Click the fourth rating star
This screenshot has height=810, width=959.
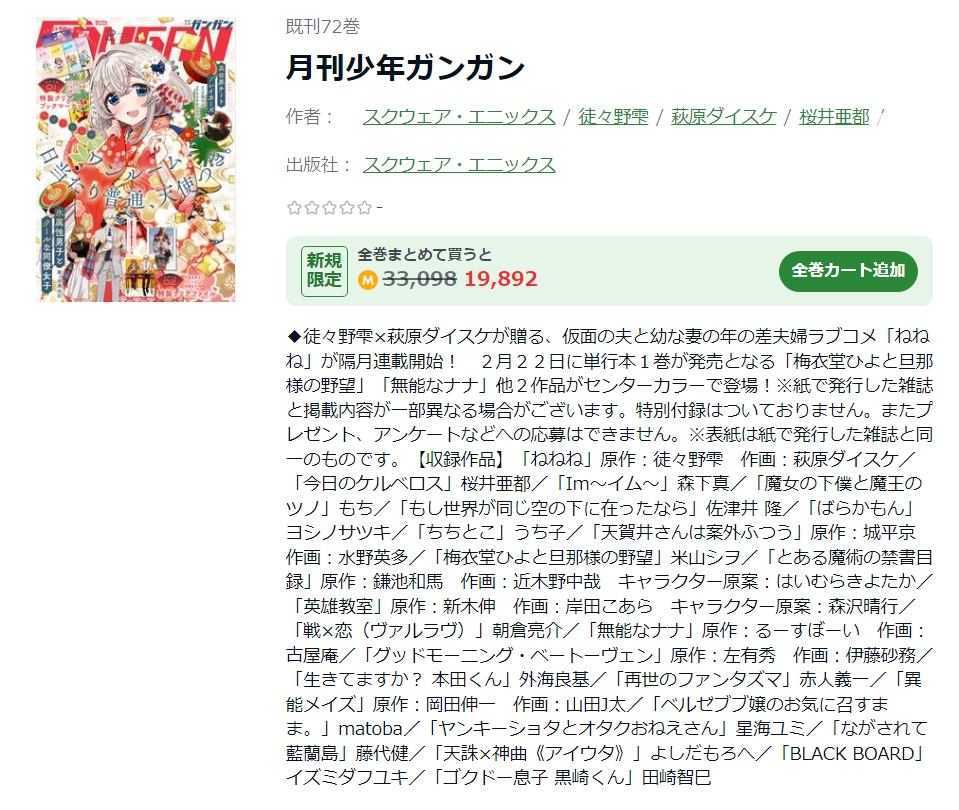pyautogui.click(x=347, y=208)
